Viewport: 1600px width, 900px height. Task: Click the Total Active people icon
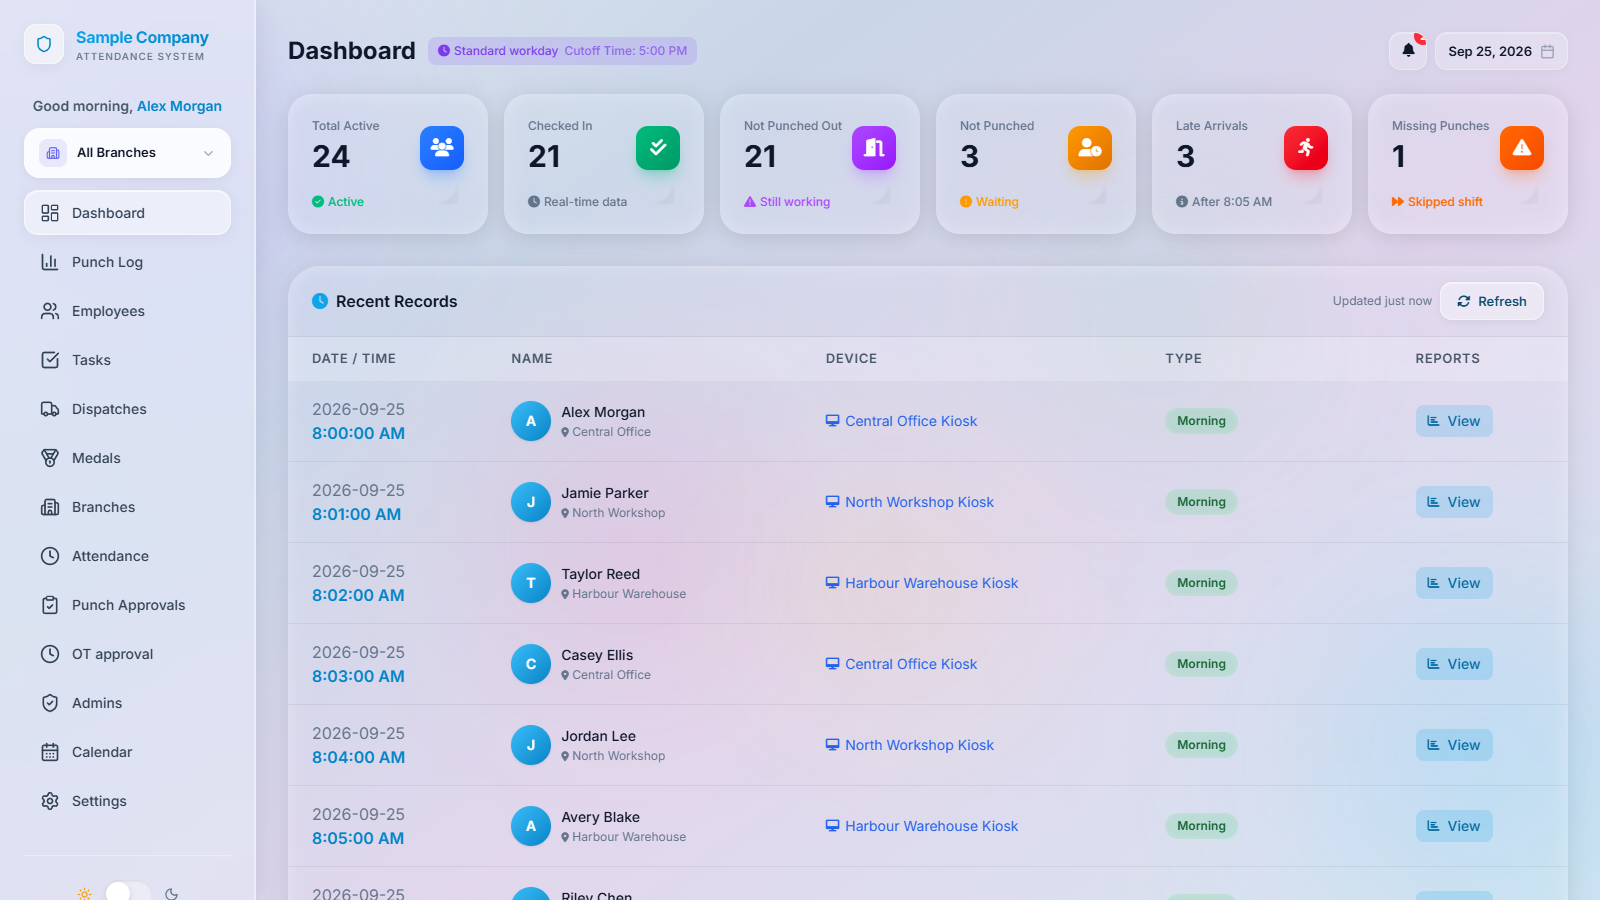pos(442,148)
